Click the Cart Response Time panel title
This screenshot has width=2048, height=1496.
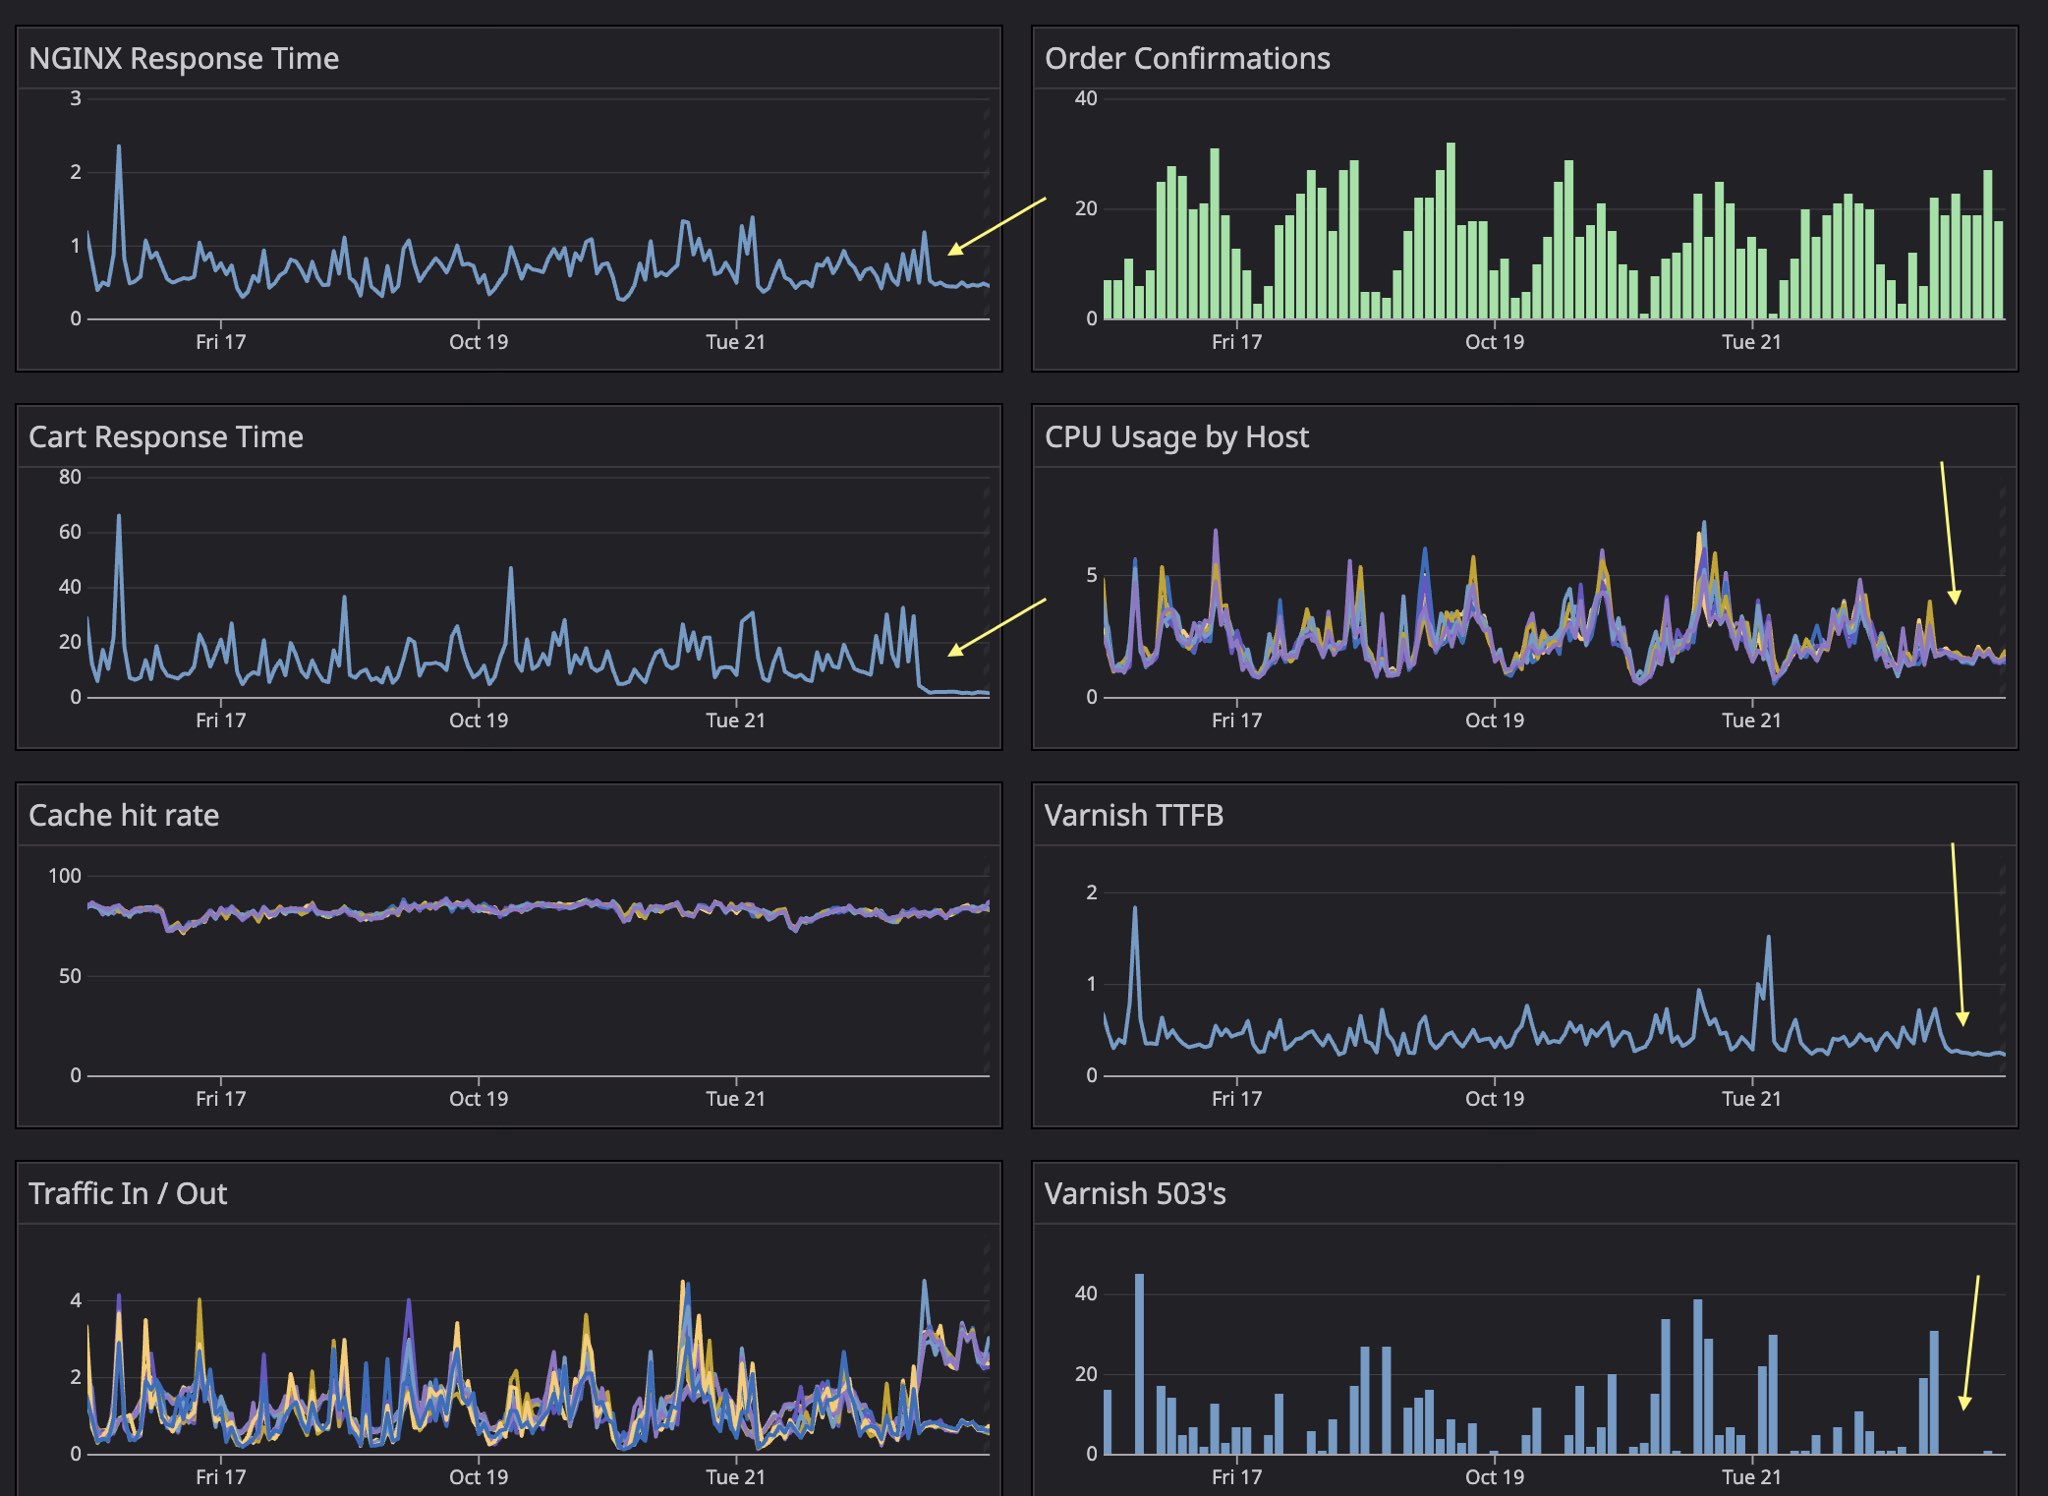pyautogui.click(x=166, y=436)
